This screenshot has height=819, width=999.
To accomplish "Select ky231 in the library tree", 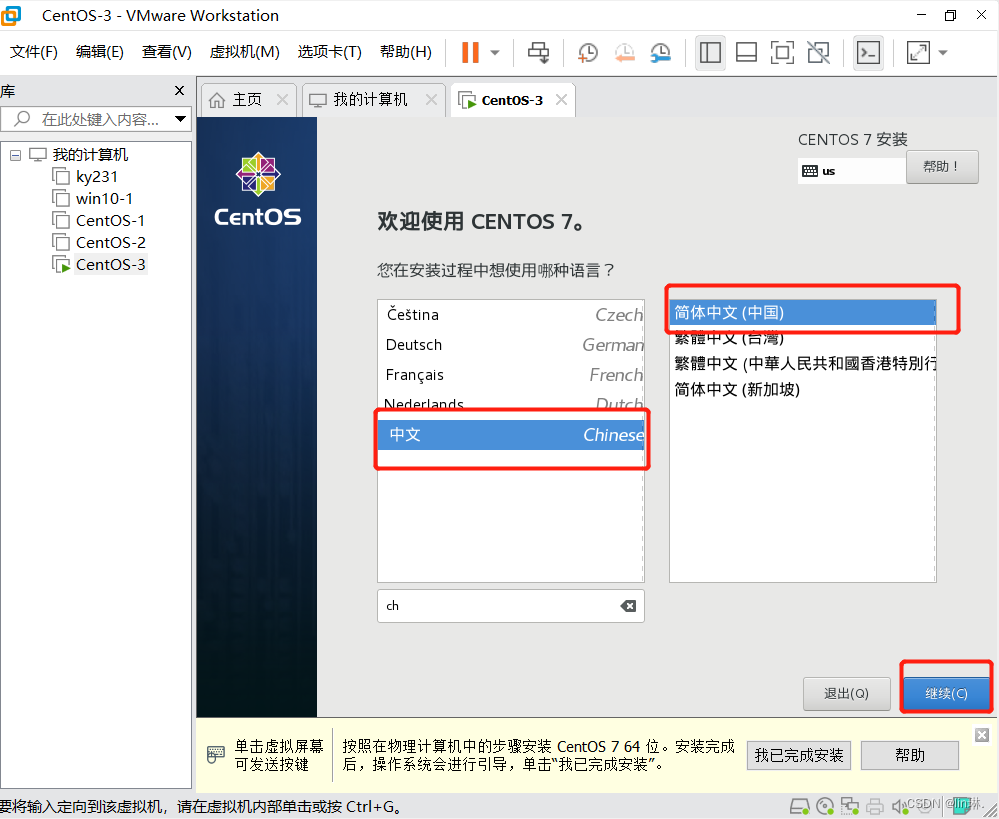I will (96, 177).
